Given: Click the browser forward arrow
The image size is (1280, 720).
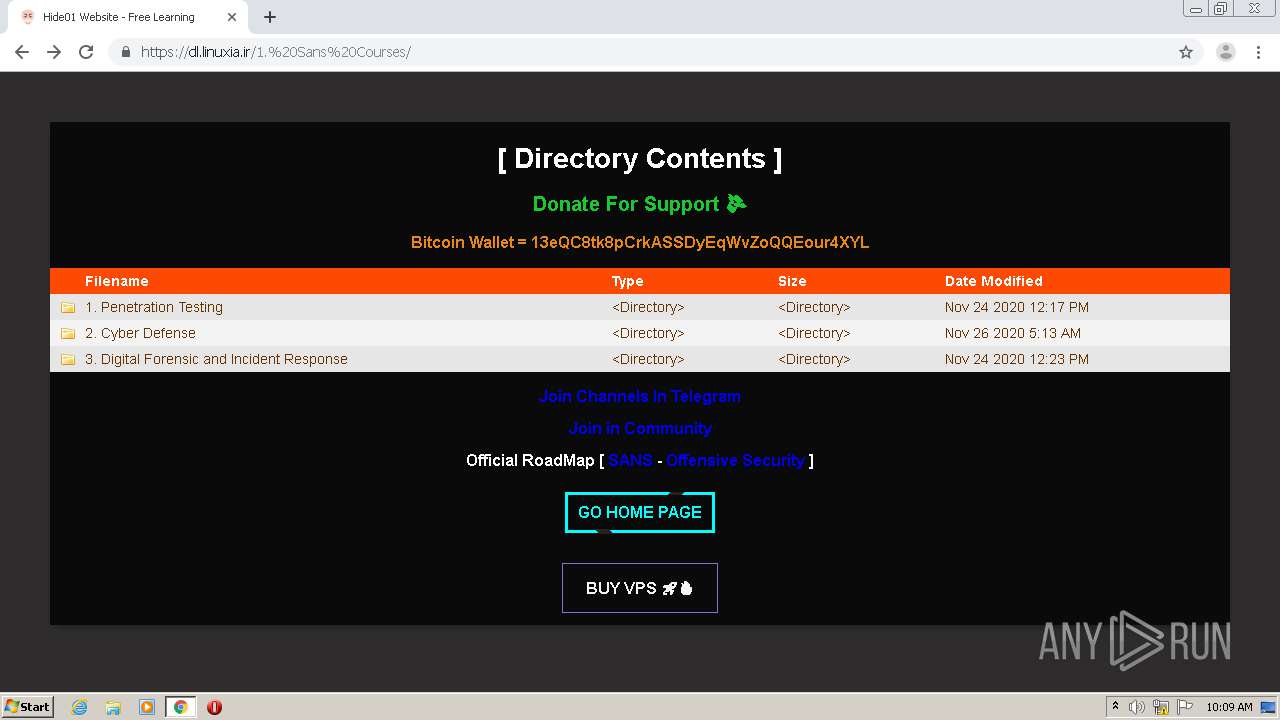Looking at the screenshot, I should click(54, 52).
